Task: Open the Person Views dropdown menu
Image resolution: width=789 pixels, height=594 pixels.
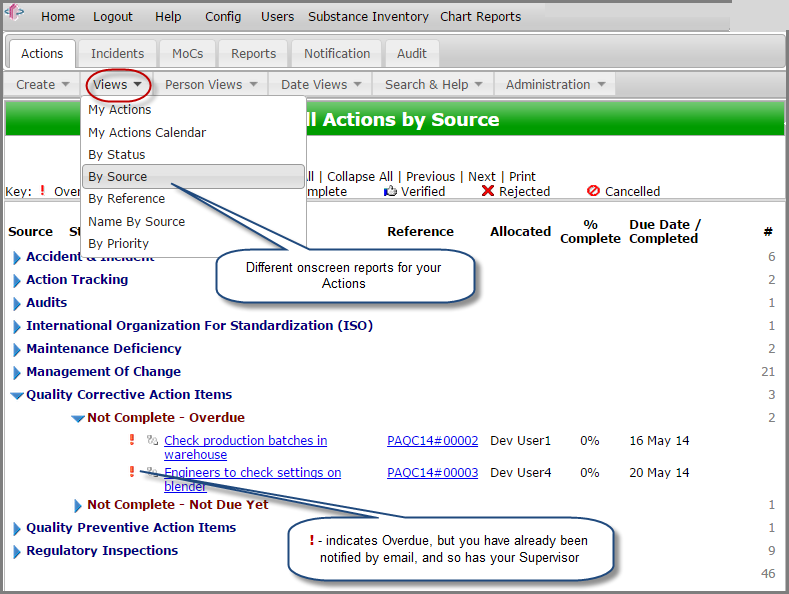Action: (211, 85)
